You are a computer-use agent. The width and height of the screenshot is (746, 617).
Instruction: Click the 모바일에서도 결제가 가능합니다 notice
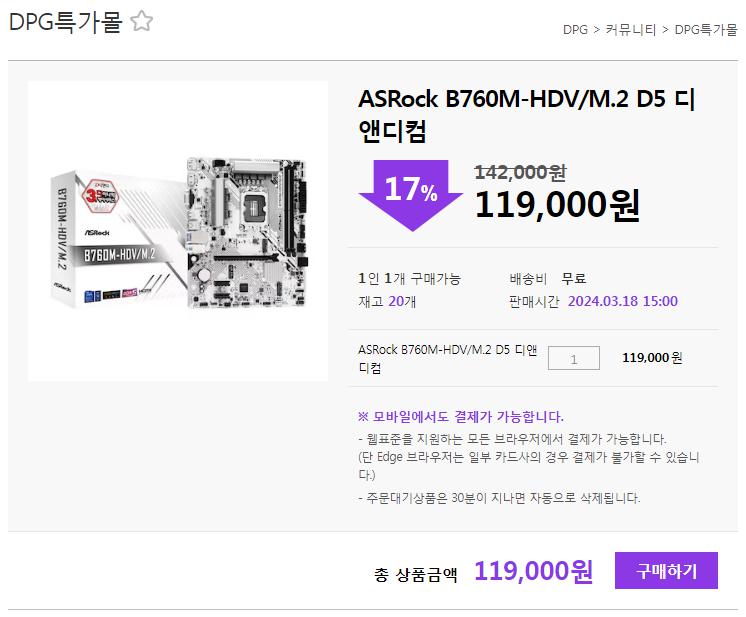pos(461,417)
